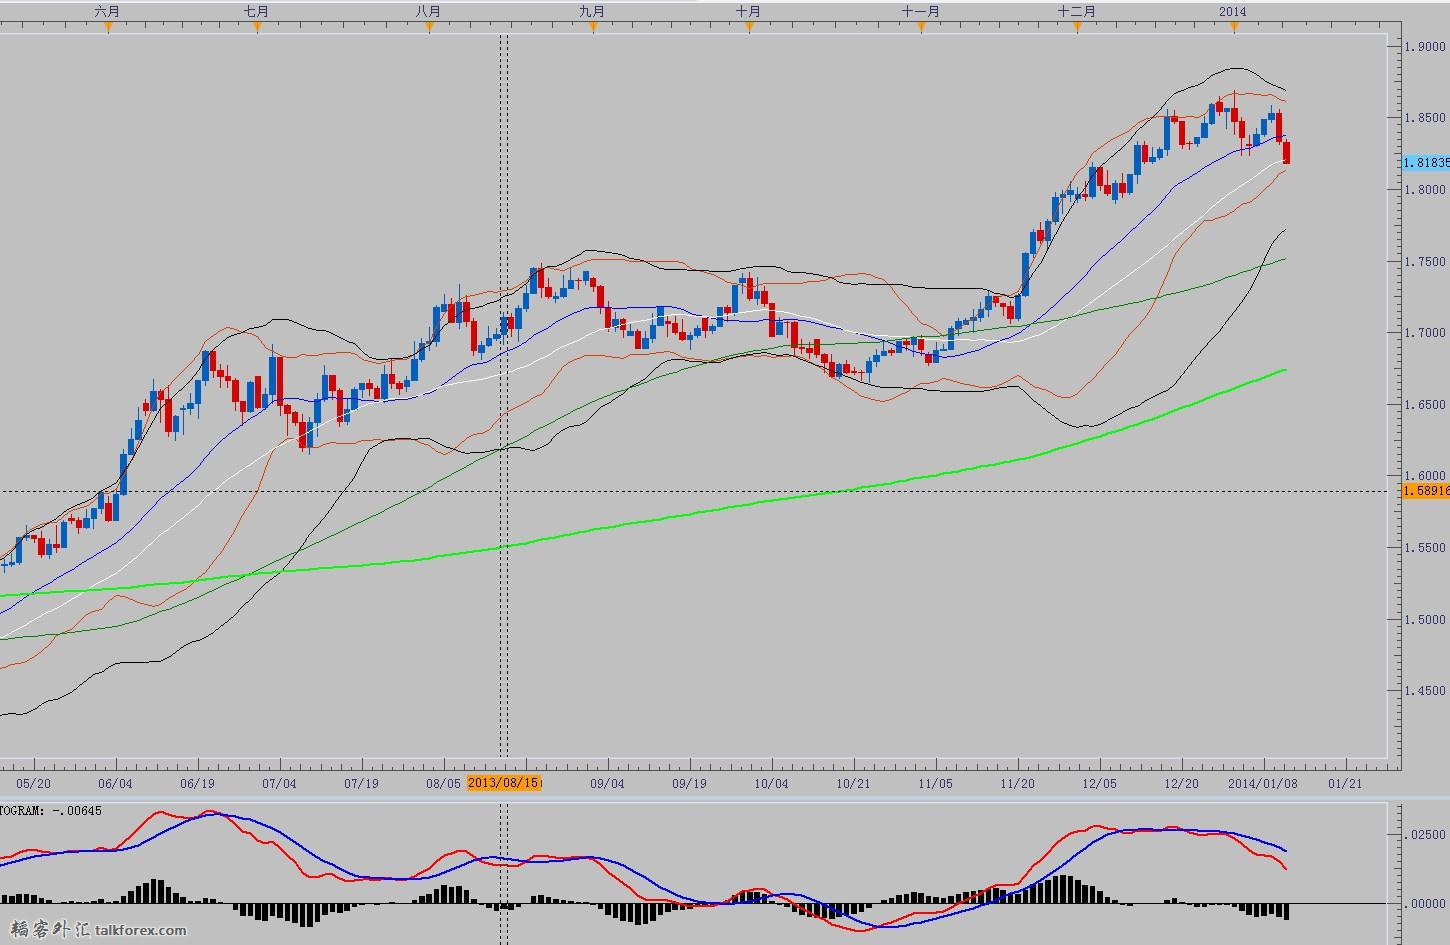
Task: Click the 10/04 date axis label
Action: click(x=771, y=784)
